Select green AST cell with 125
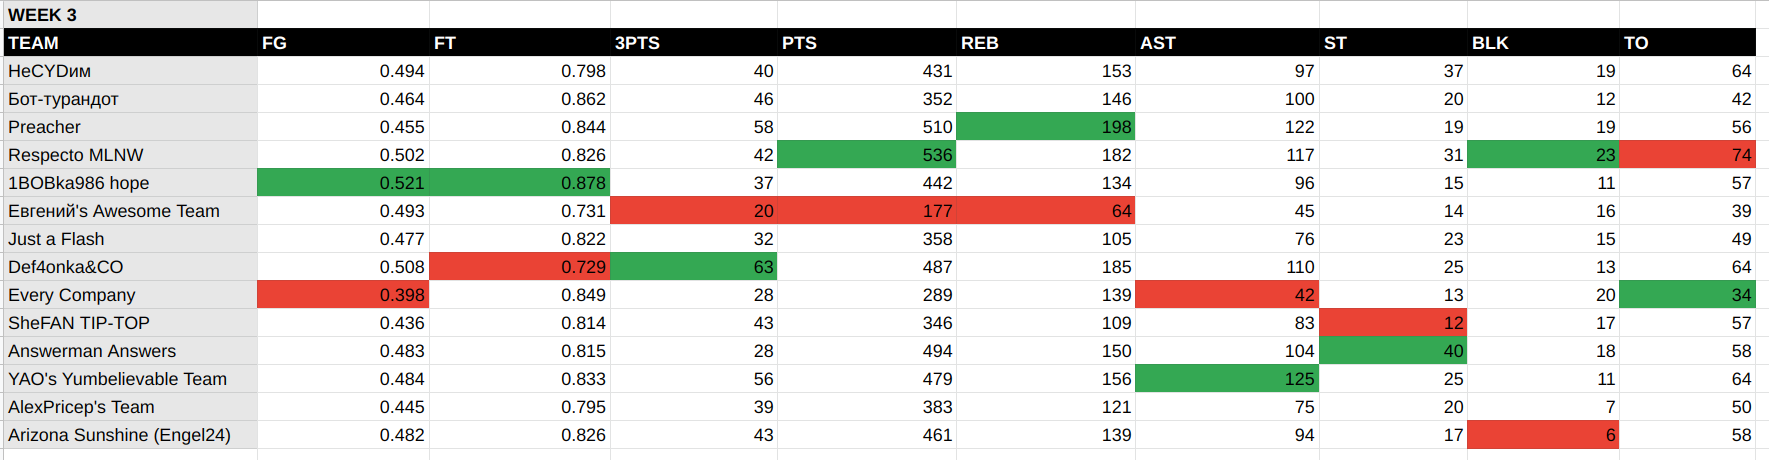The height and width of the screenshot is (460, 1769). click(1227, 378)
